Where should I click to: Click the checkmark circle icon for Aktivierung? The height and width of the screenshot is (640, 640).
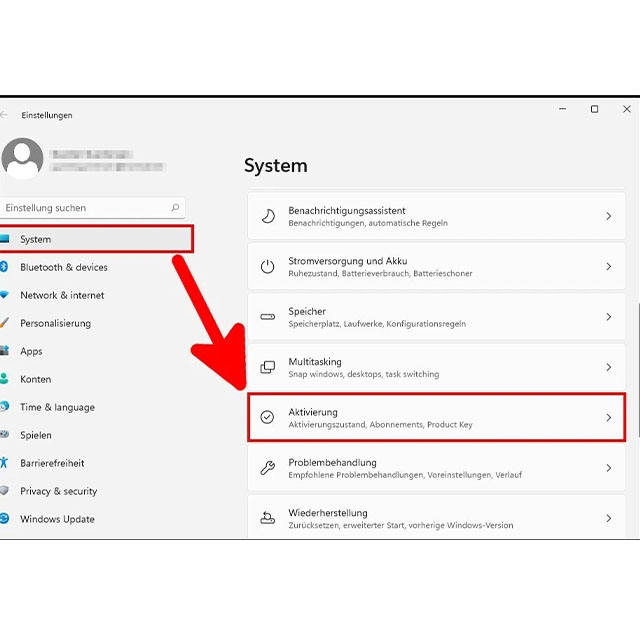click(x=267, y=417)
